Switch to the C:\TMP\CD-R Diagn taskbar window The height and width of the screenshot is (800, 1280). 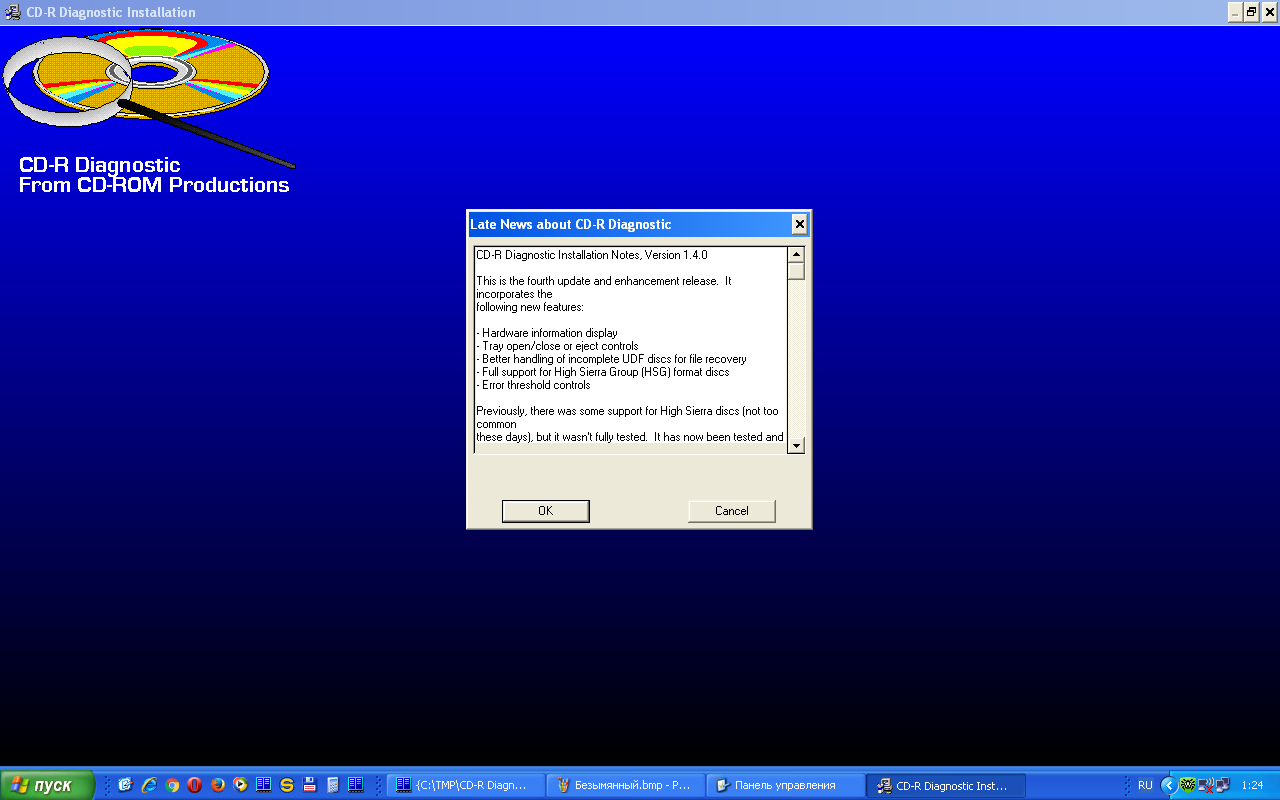pyautogui.click(x=466, y=785)
